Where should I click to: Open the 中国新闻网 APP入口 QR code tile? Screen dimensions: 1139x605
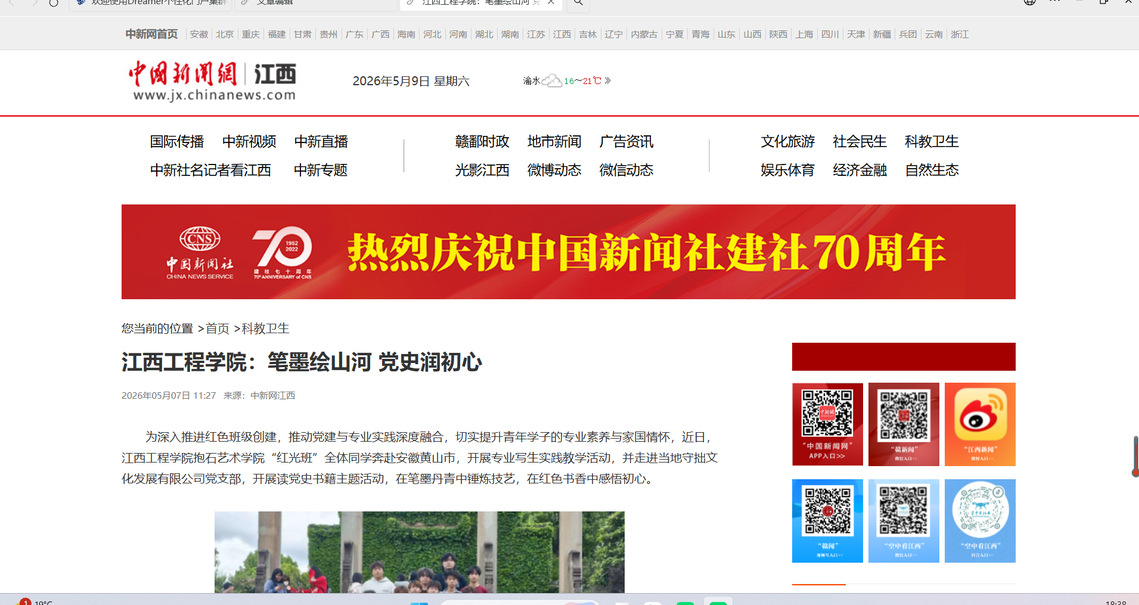pyautogui.click(x=827, y=424)
